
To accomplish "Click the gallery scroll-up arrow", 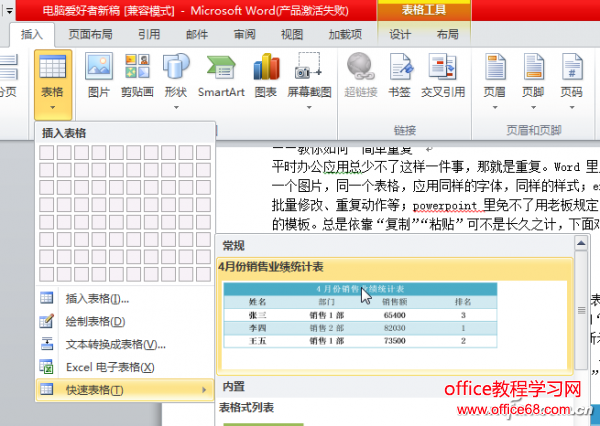I will tap(581, 243).
